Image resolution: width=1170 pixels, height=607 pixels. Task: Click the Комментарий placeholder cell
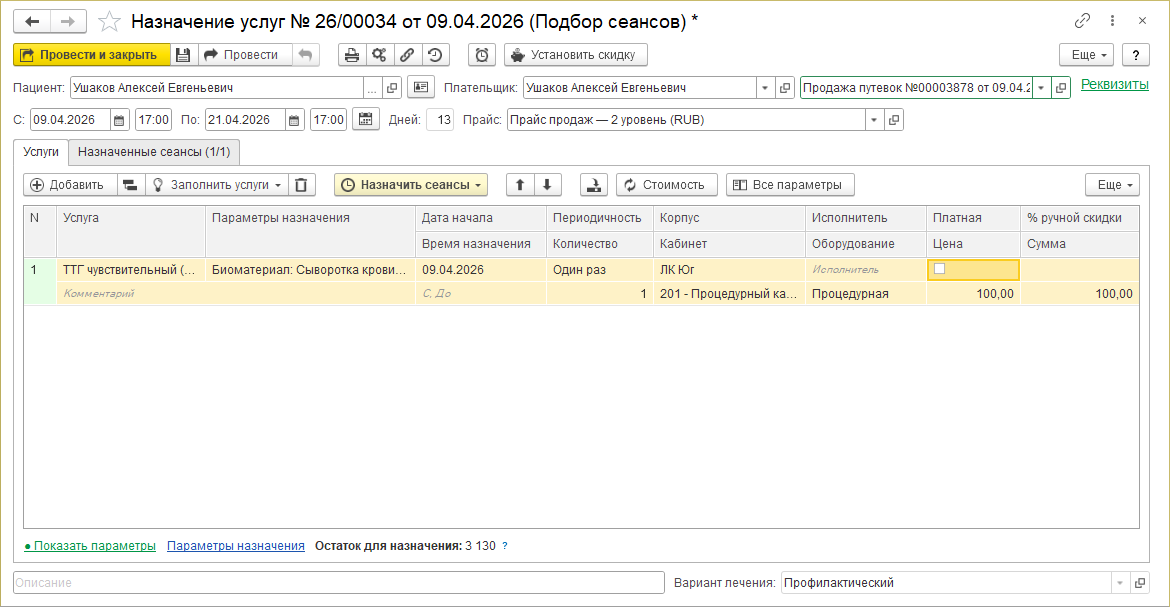[236, 293]
